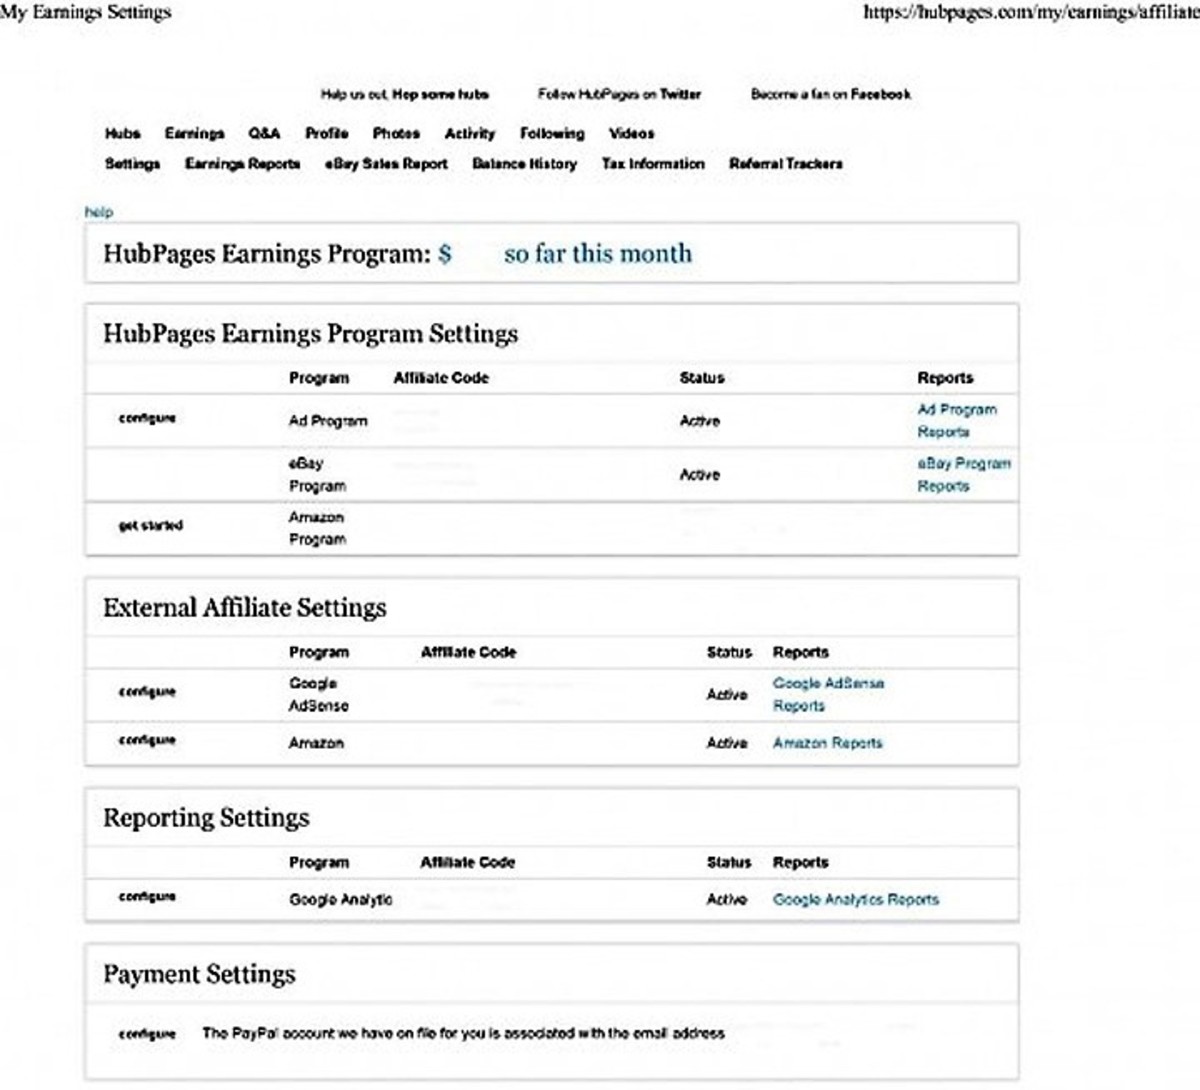Image resolution: width=1200 pixels, height=1090 pixels.
Task: Go to the Videos tab
Action: [x=631, y=133]
